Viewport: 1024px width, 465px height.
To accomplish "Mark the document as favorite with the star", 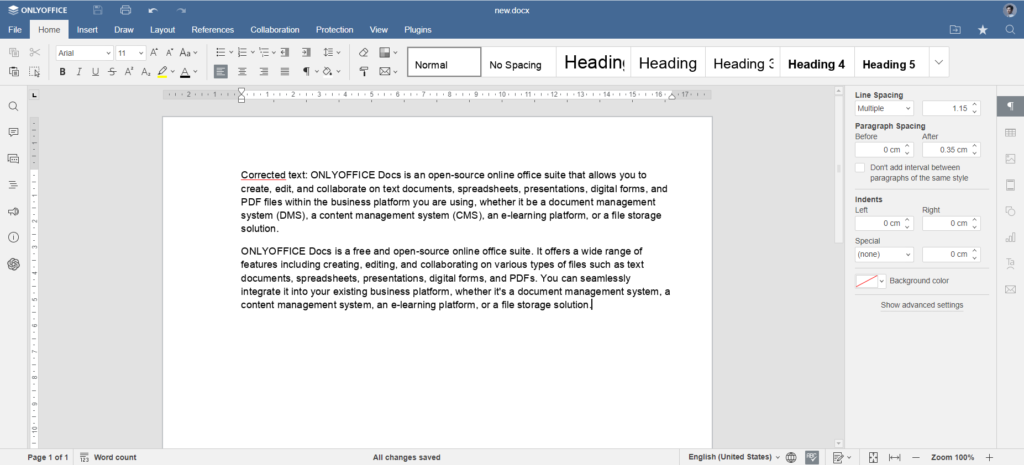I will tap(982, 29).
